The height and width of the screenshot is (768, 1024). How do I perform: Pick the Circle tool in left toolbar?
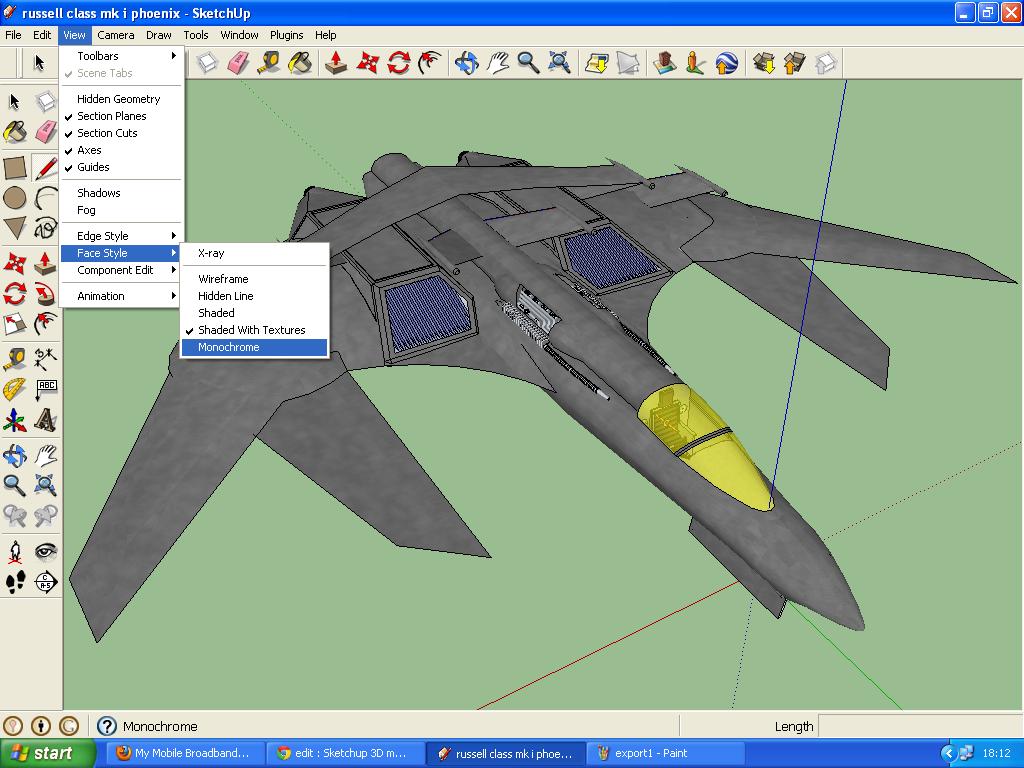(15, 198)
